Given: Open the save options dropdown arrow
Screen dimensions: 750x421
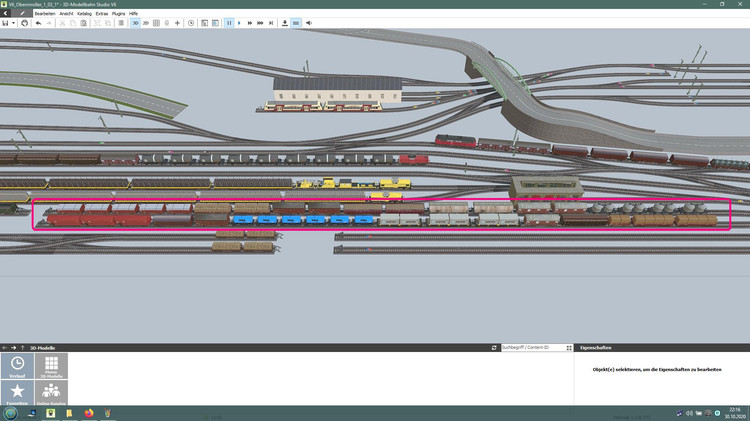Looking at the screenshot, I should [x=14, y=22].
